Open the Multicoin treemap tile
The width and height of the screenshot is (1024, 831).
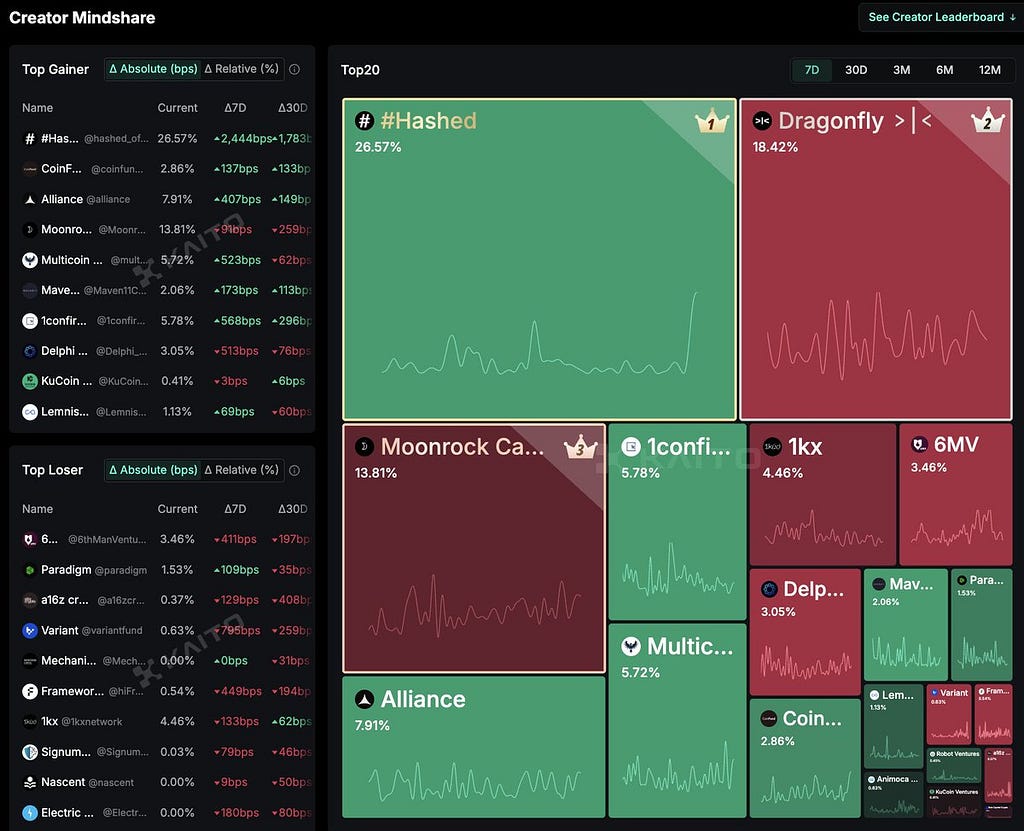click(677, 721)
